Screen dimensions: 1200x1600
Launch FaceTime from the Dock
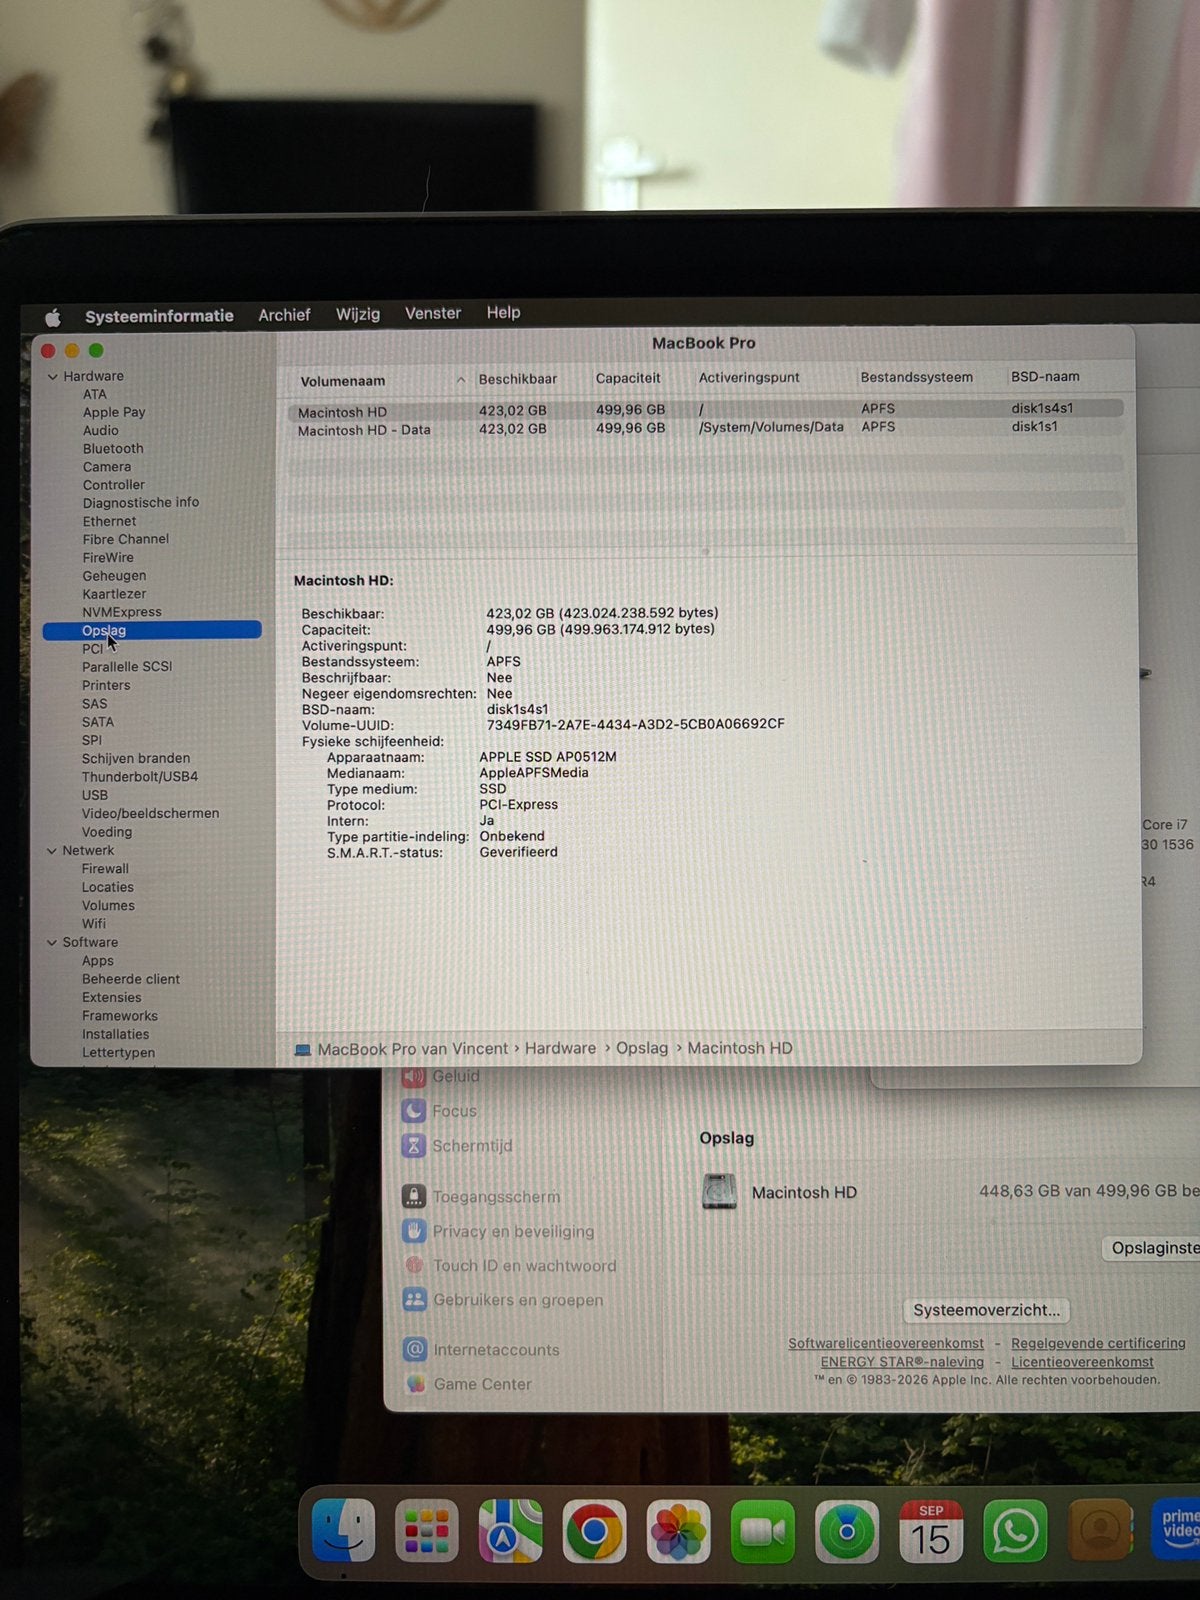point(762,1531)
